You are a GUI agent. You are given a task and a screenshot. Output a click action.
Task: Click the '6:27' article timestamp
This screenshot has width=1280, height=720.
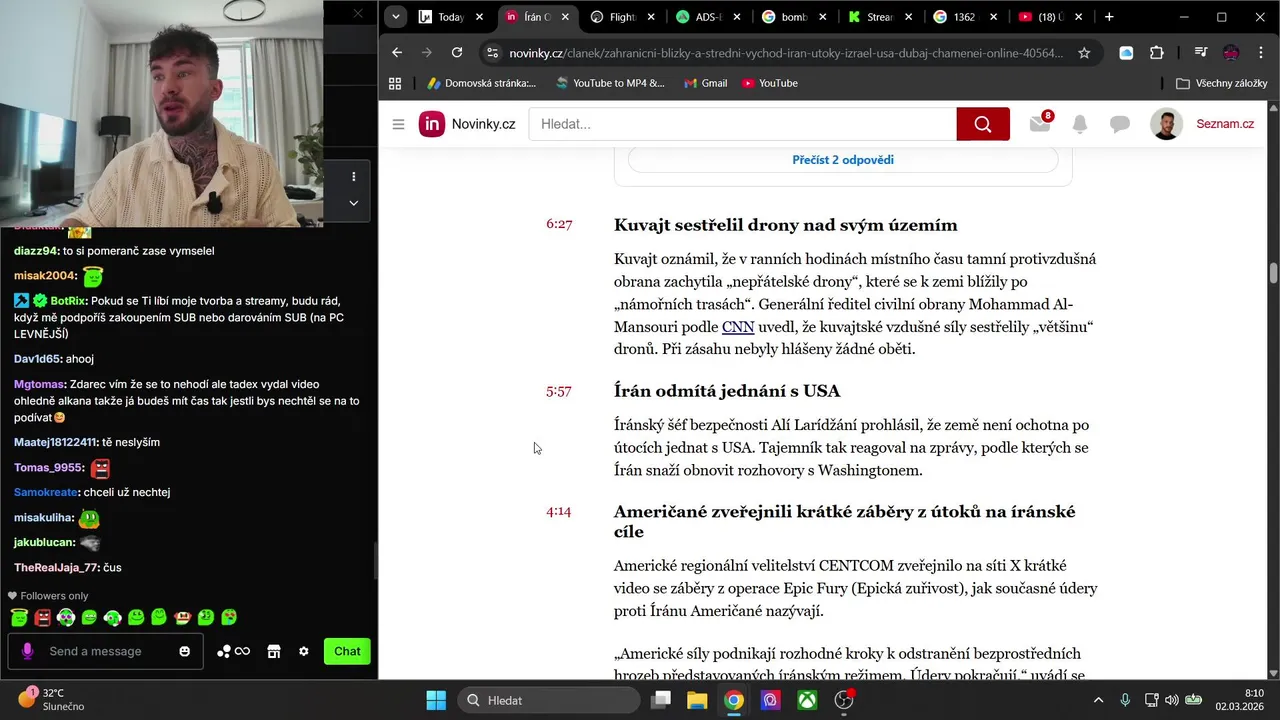(x=559, y=224)
